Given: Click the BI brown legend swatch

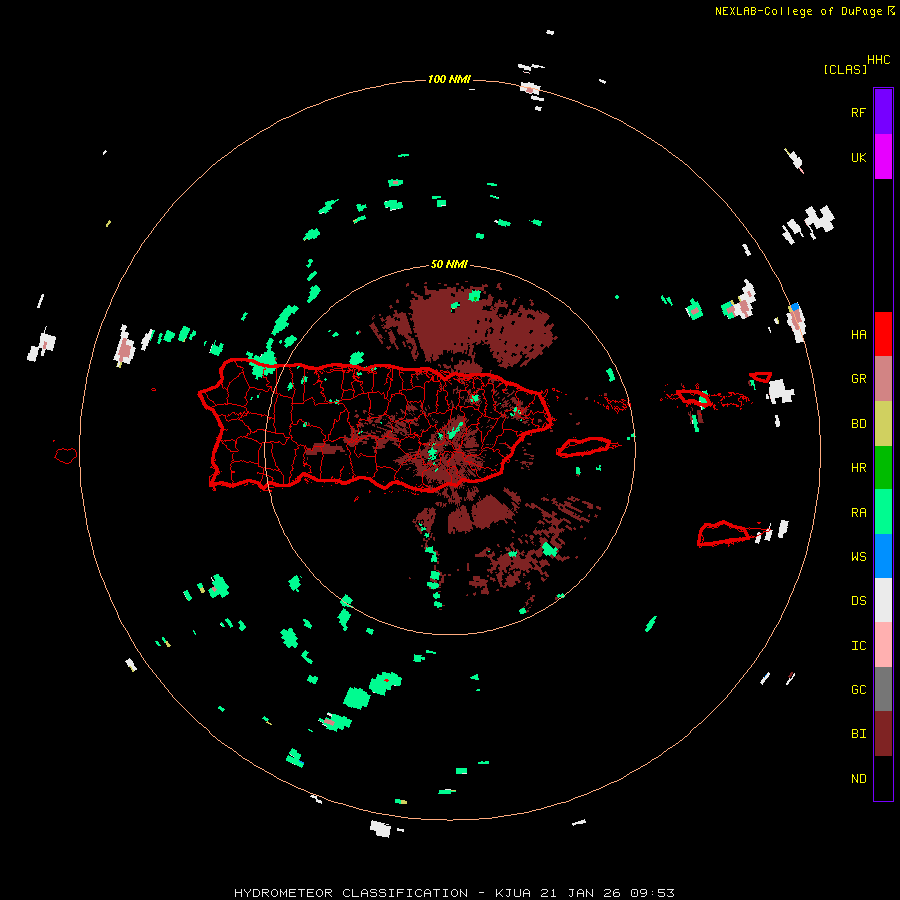Looking at the screenshot, I should click(883, 734).
